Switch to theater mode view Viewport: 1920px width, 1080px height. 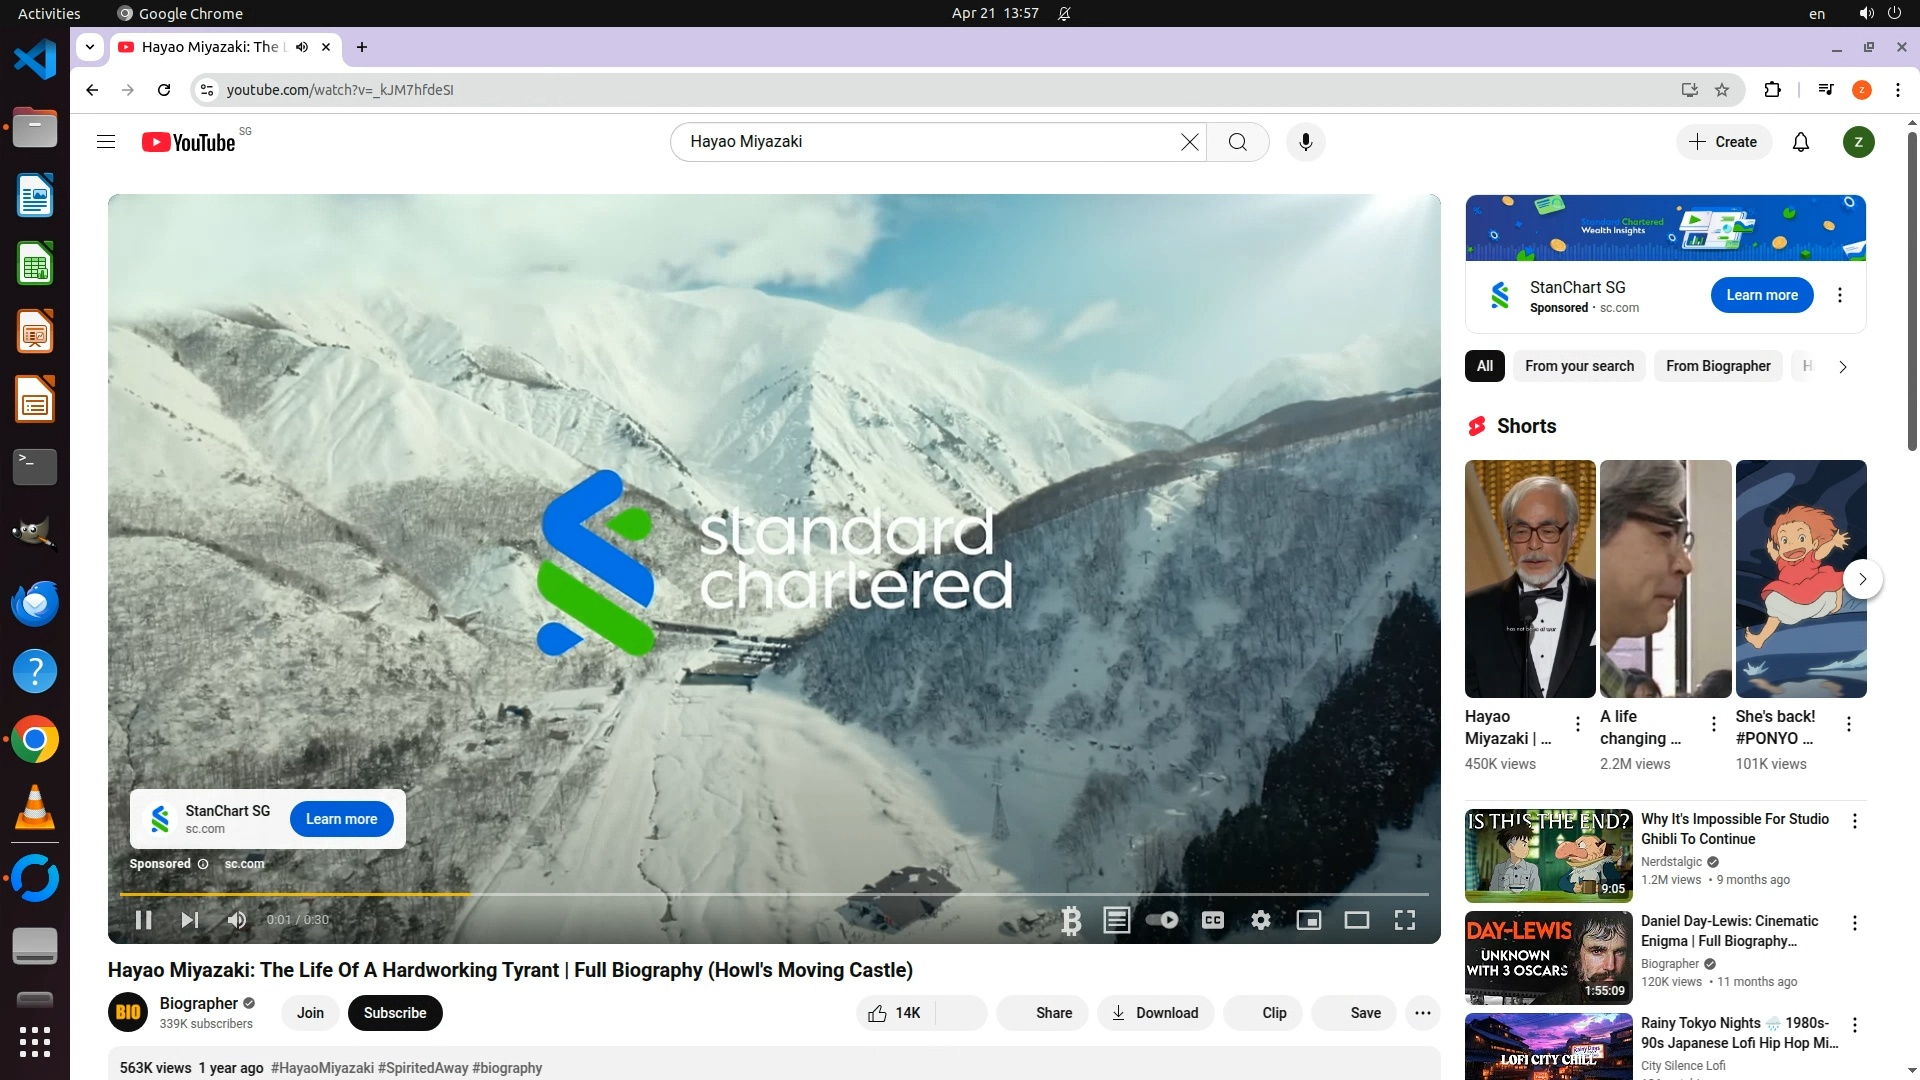1356,920
